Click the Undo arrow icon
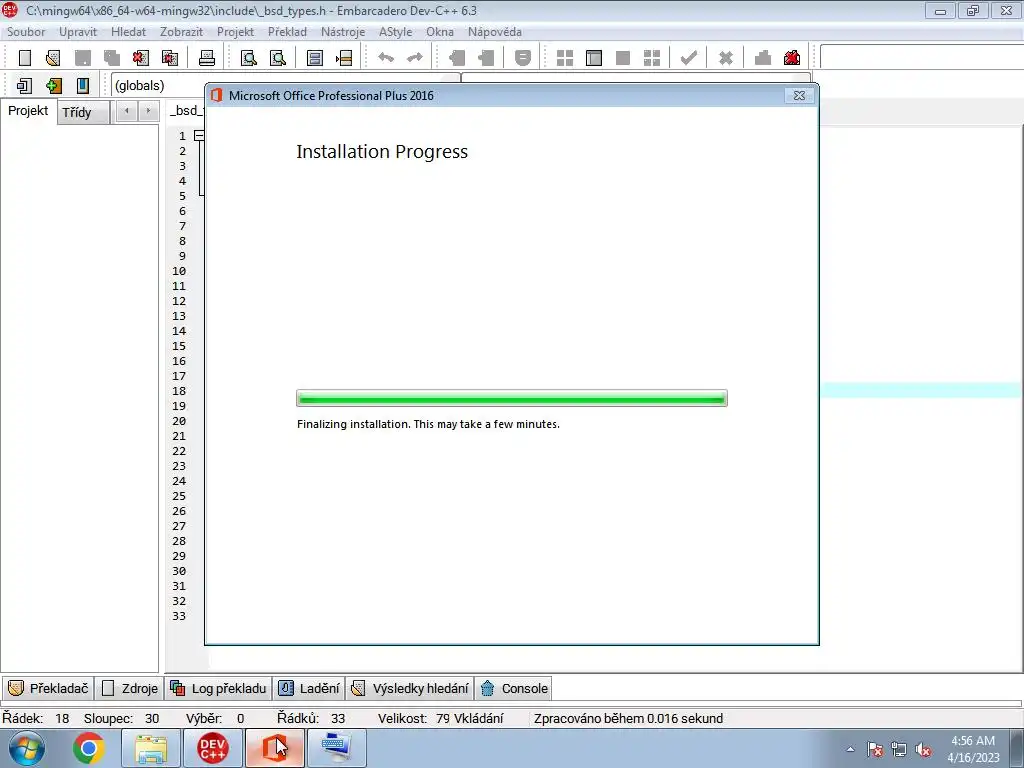1024x768 pixels. [x=386, y=57]
